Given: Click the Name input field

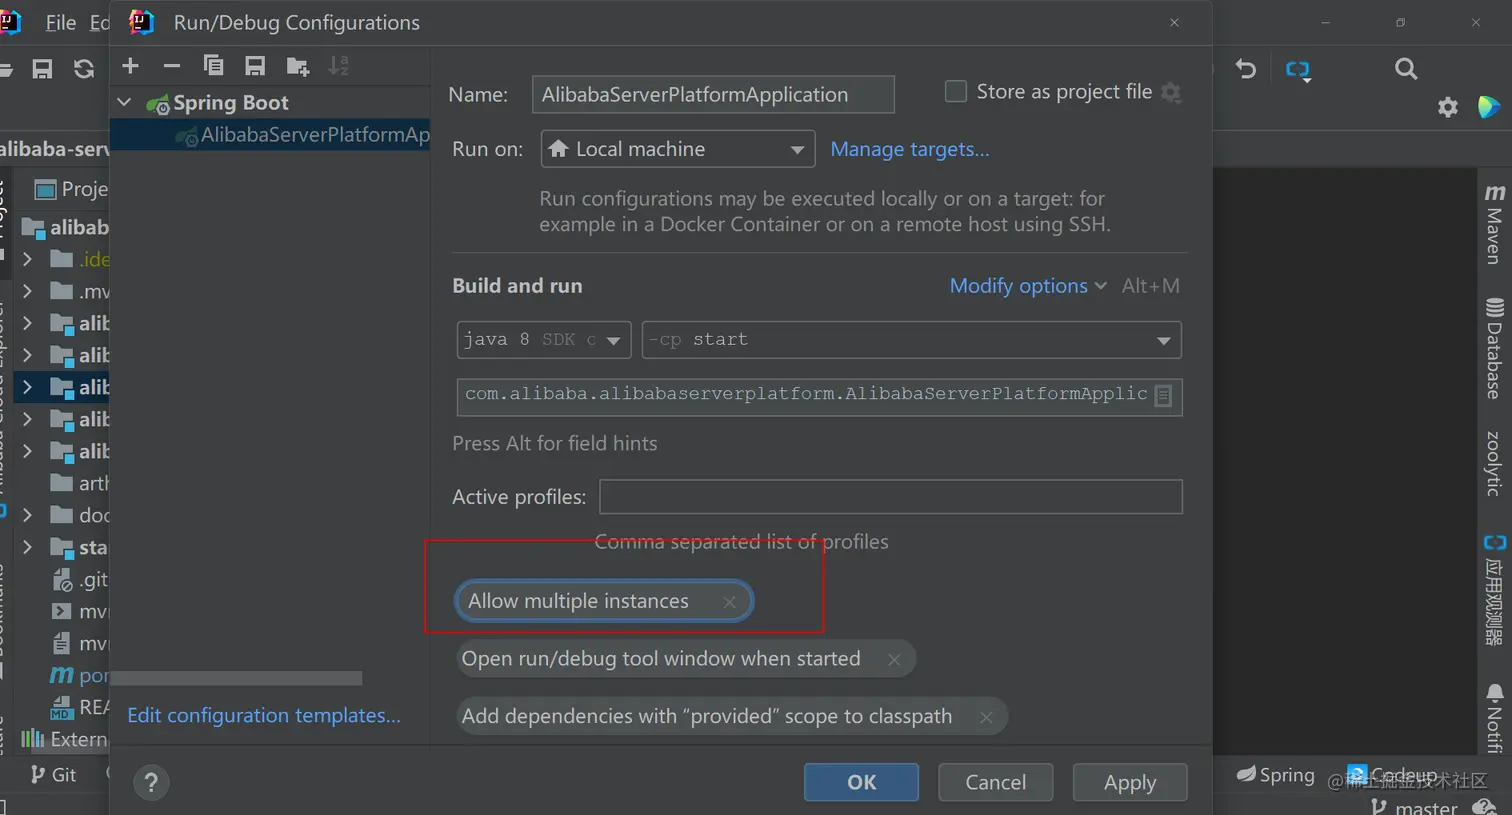Looking at the screenshot, I should click(713, 95).
